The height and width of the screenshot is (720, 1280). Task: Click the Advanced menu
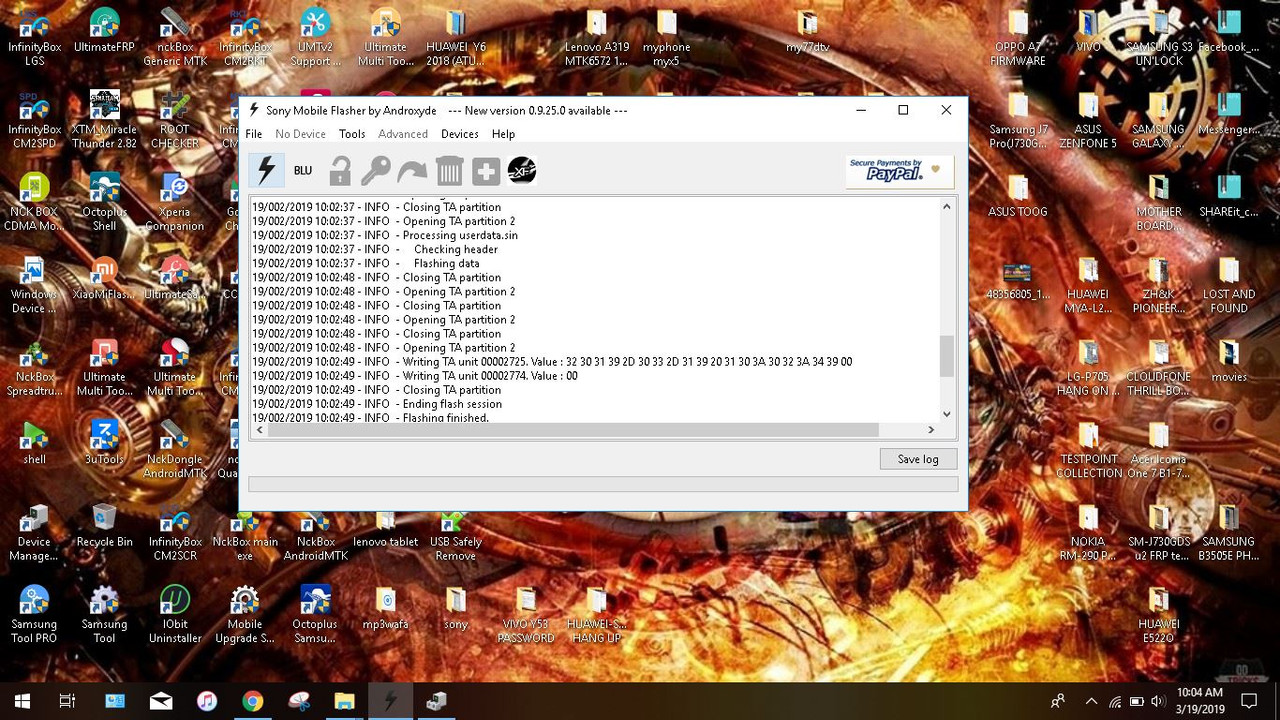403,134
